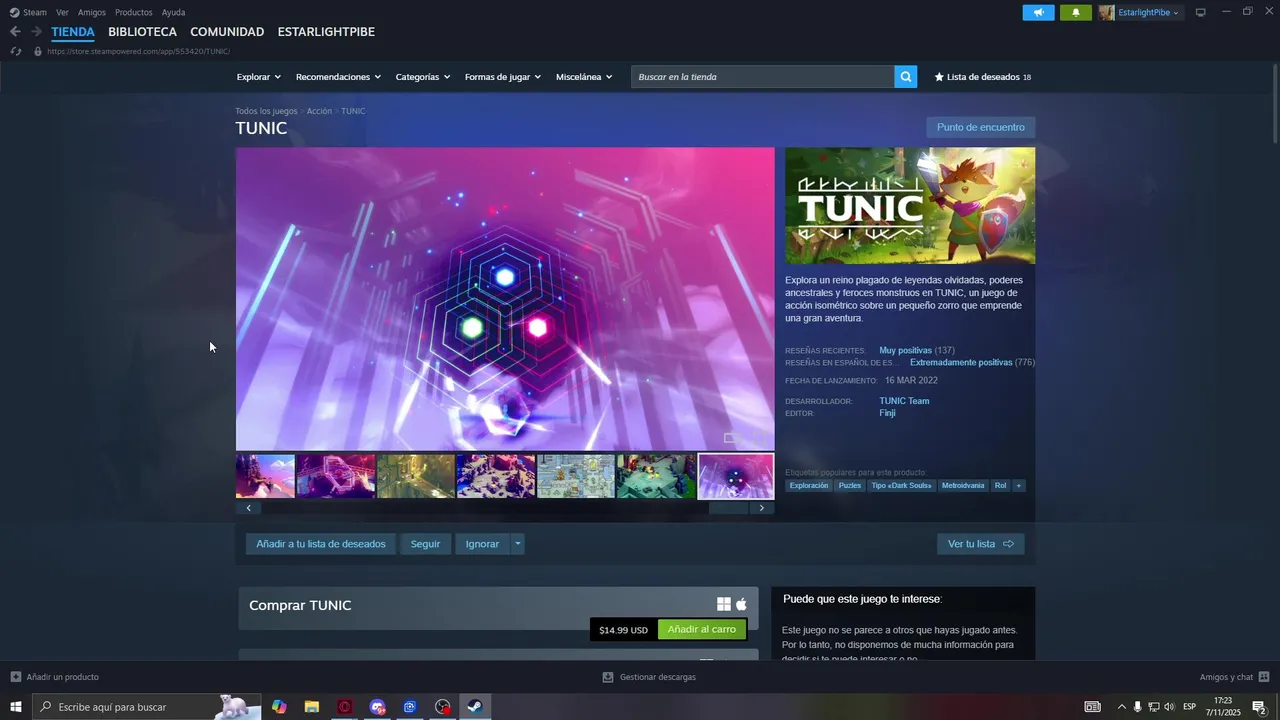Open the Categorías dropdown menu
The width and height of the screenshot is (1280, 720).
pyautogui.click(x=423, y=77)
